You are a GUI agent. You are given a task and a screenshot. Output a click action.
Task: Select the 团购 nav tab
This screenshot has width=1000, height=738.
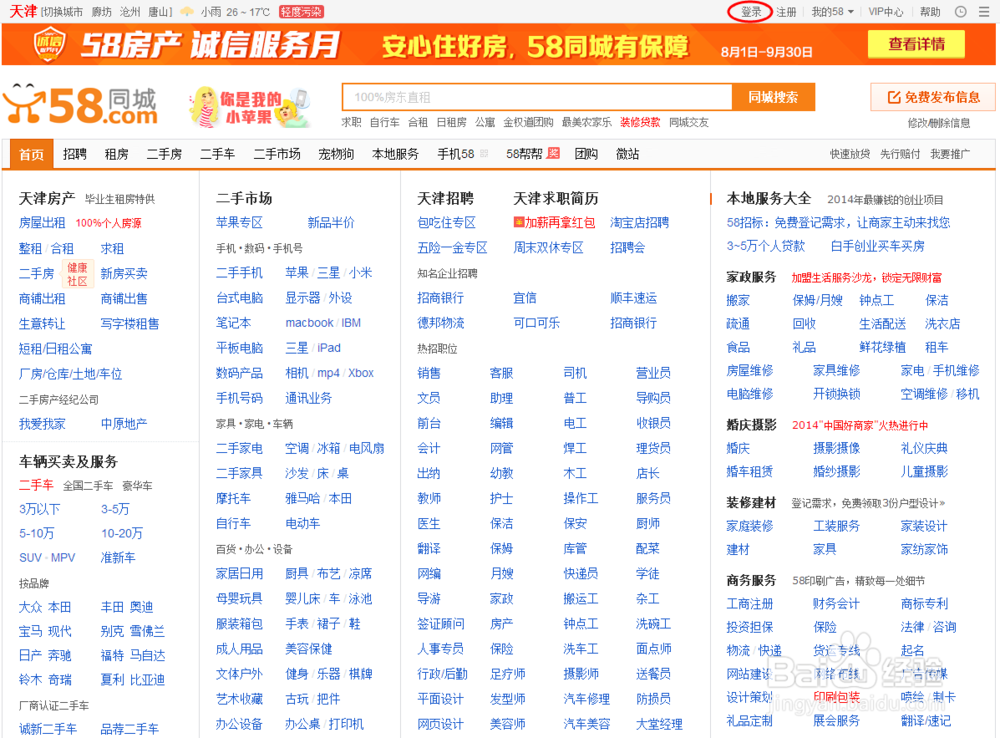586,154
